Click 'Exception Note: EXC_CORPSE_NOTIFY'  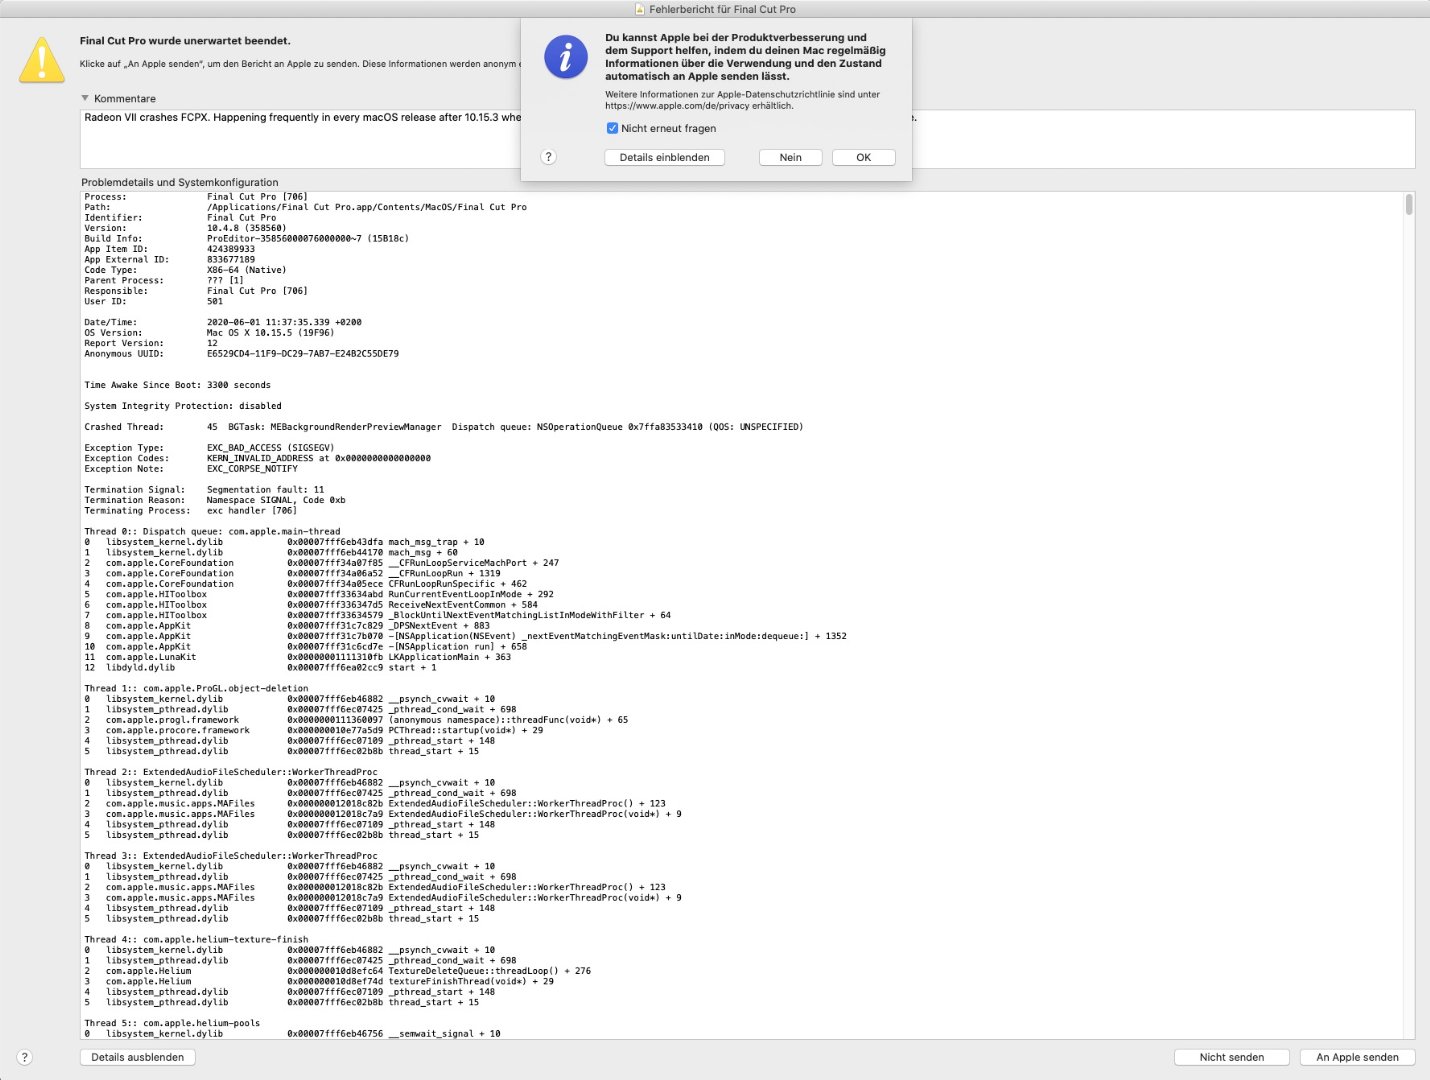tap(191, 469)
